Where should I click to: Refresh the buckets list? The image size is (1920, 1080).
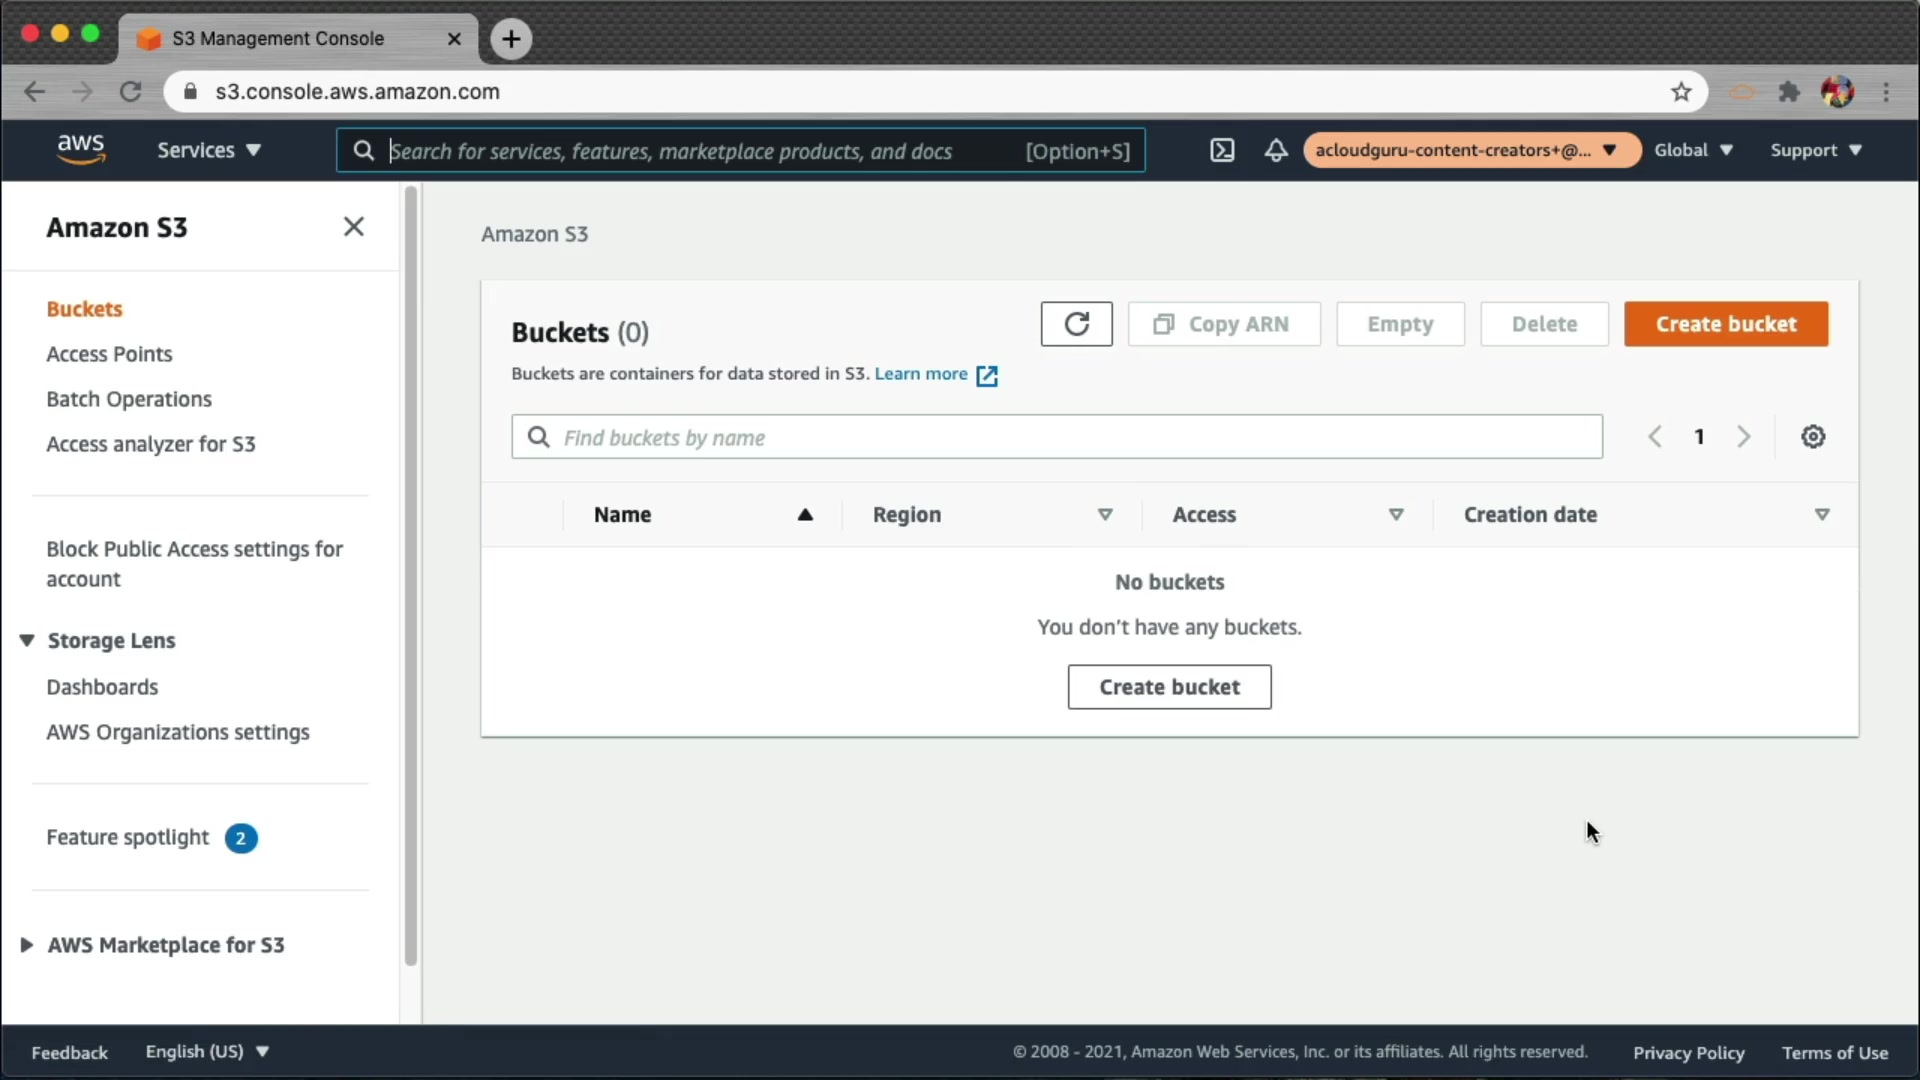click(x=1076, y=324)
